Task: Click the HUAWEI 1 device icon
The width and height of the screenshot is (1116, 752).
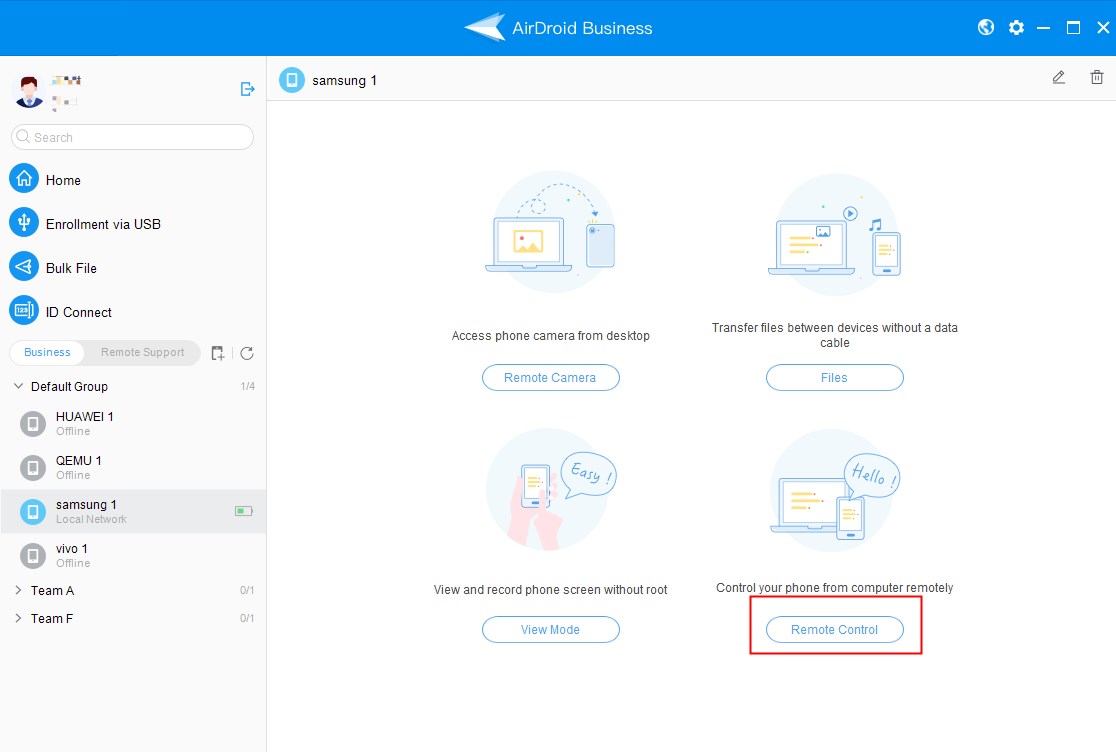Action: point(33,424)
